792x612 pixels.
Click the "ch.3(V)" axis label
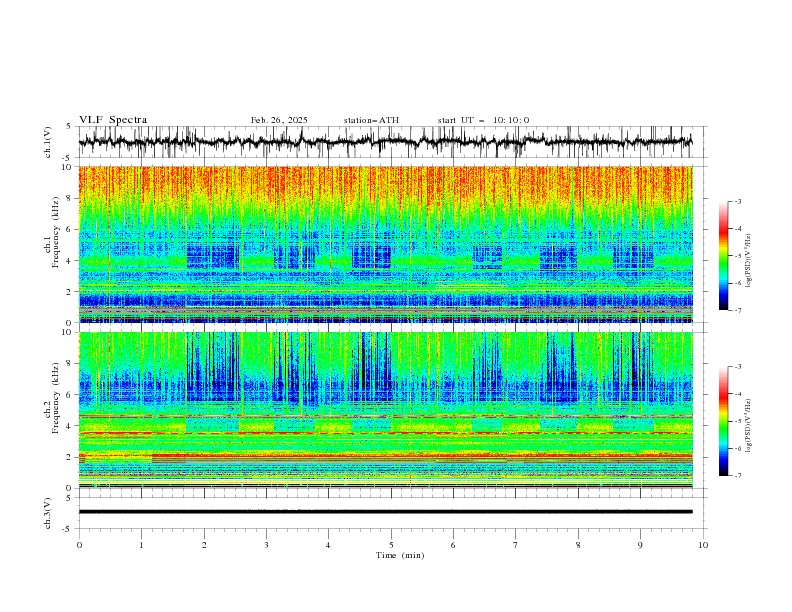pos(48,513)
